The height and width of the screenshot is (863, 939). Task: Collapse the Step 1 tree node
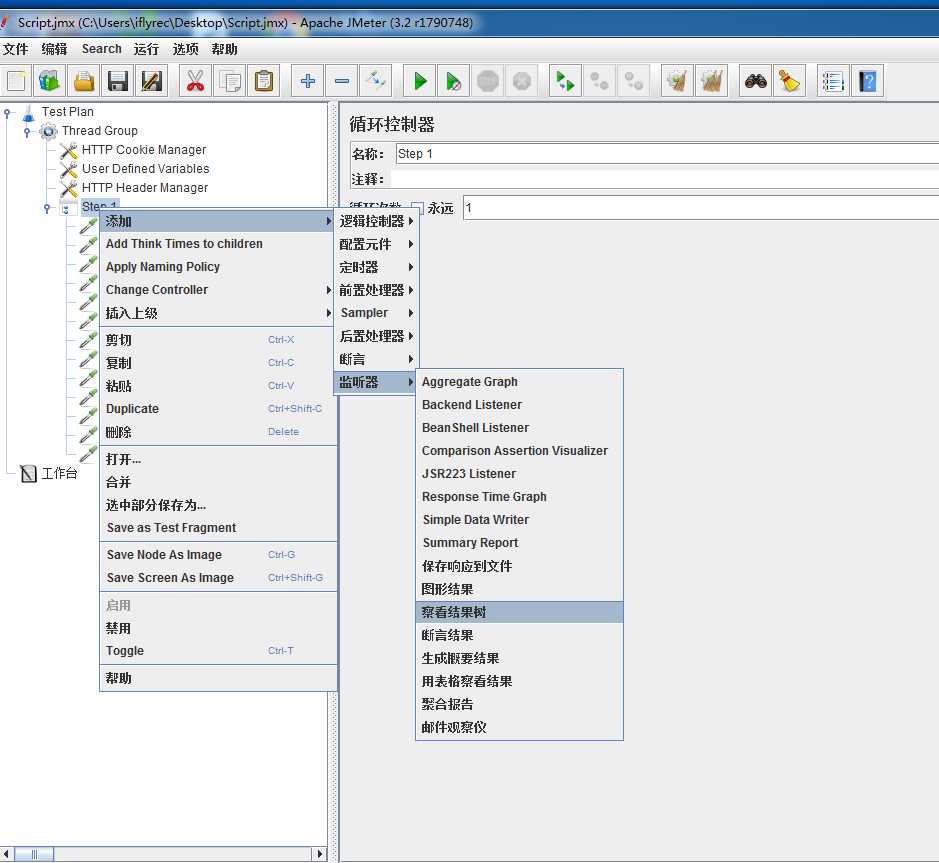coord(46,208)
